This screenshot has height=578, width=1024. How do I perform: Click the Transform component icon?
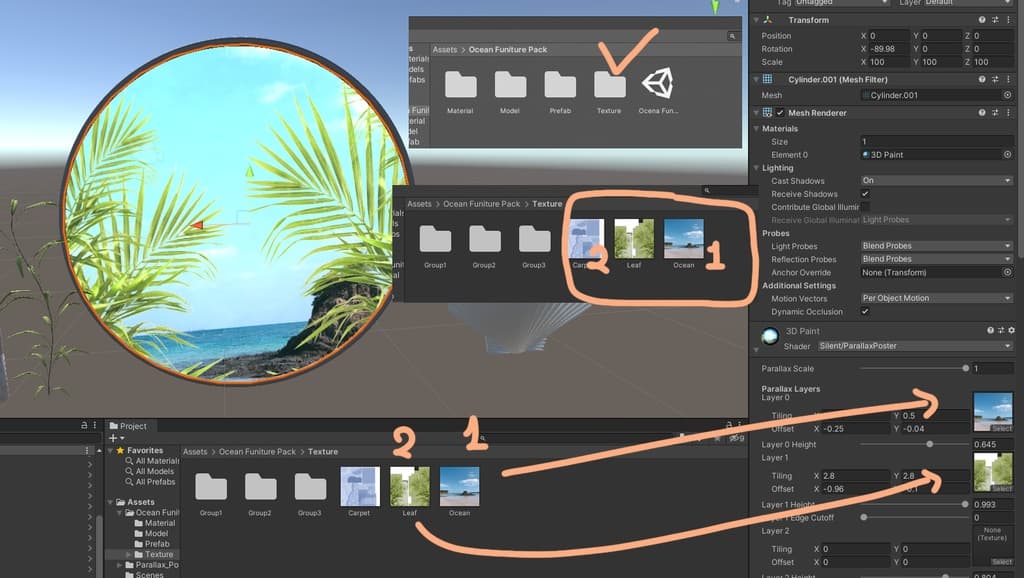[x=768, y=20]
